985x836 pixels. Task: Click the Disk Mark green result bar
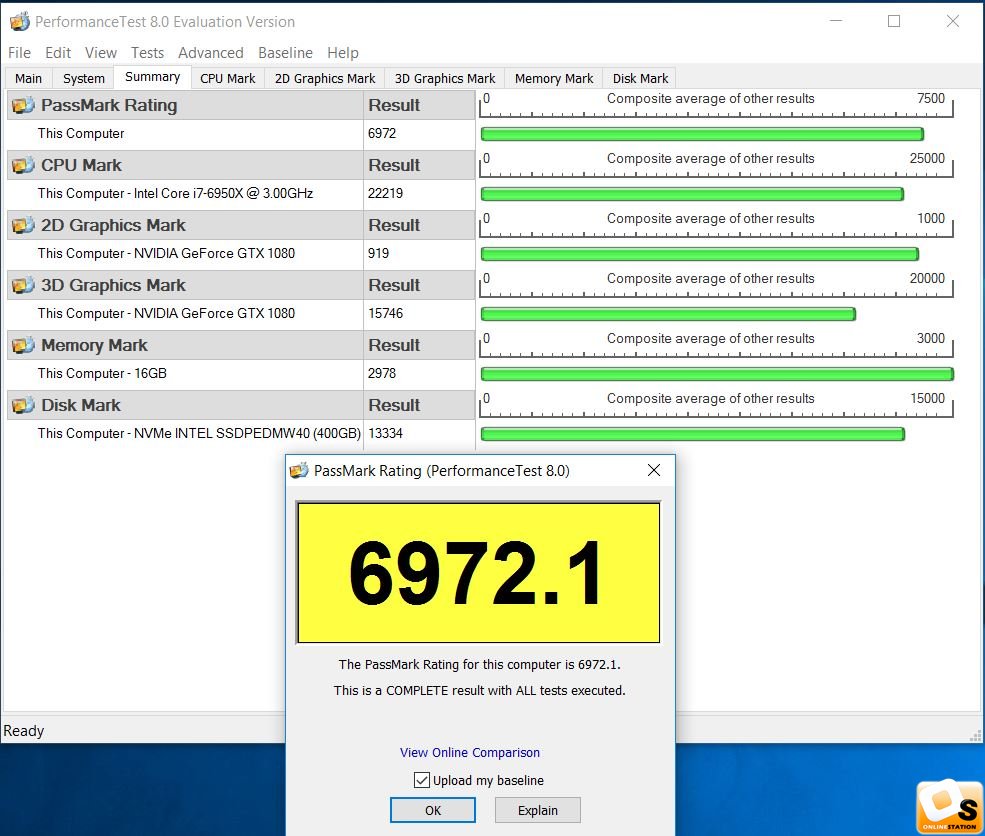click(x=692, y=434)
